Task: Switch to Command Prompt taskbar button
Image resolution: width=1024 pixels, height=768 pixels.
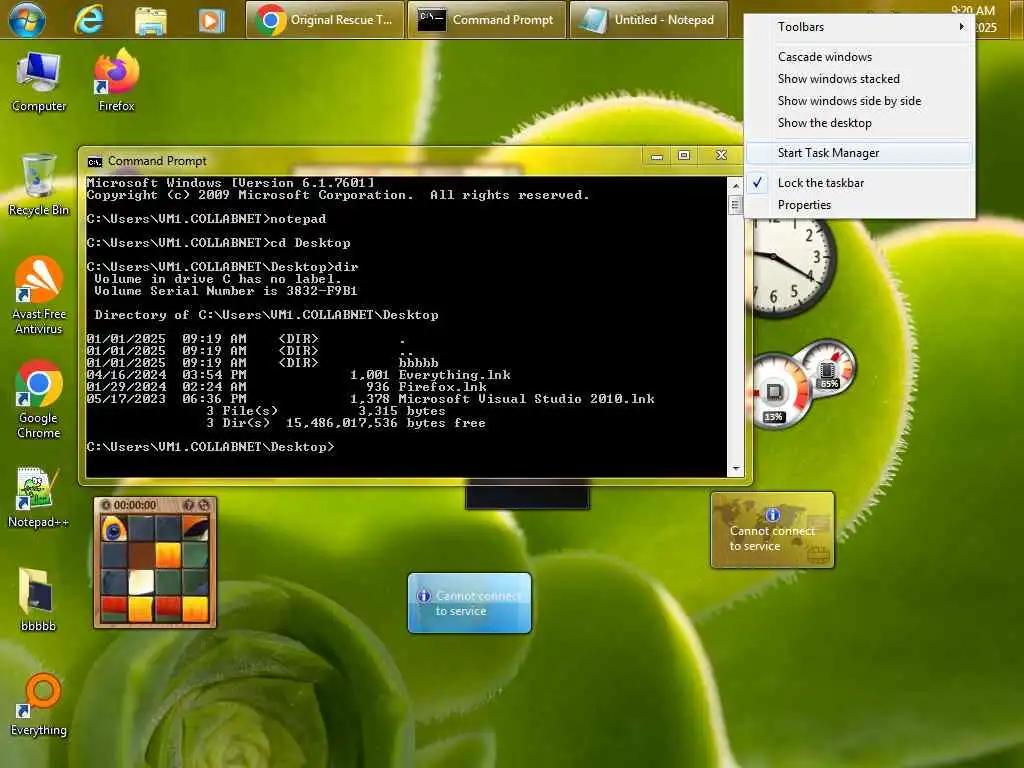Action: tap(487, 20)
